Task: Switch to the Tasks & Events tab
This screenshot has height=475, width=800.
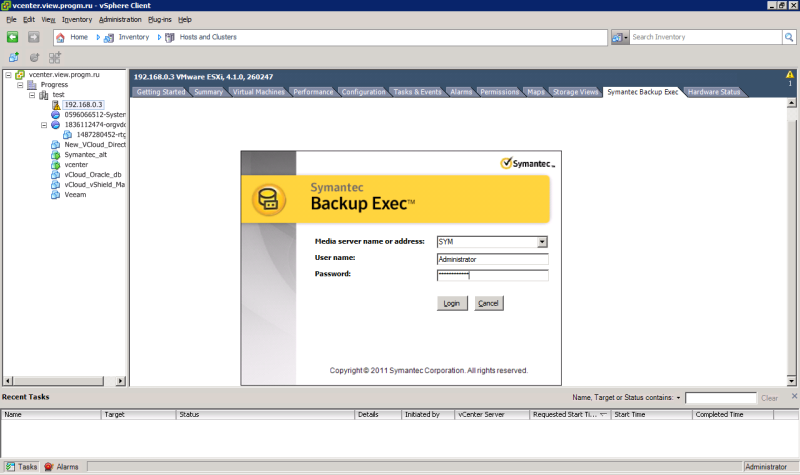Action: (417, 92)
